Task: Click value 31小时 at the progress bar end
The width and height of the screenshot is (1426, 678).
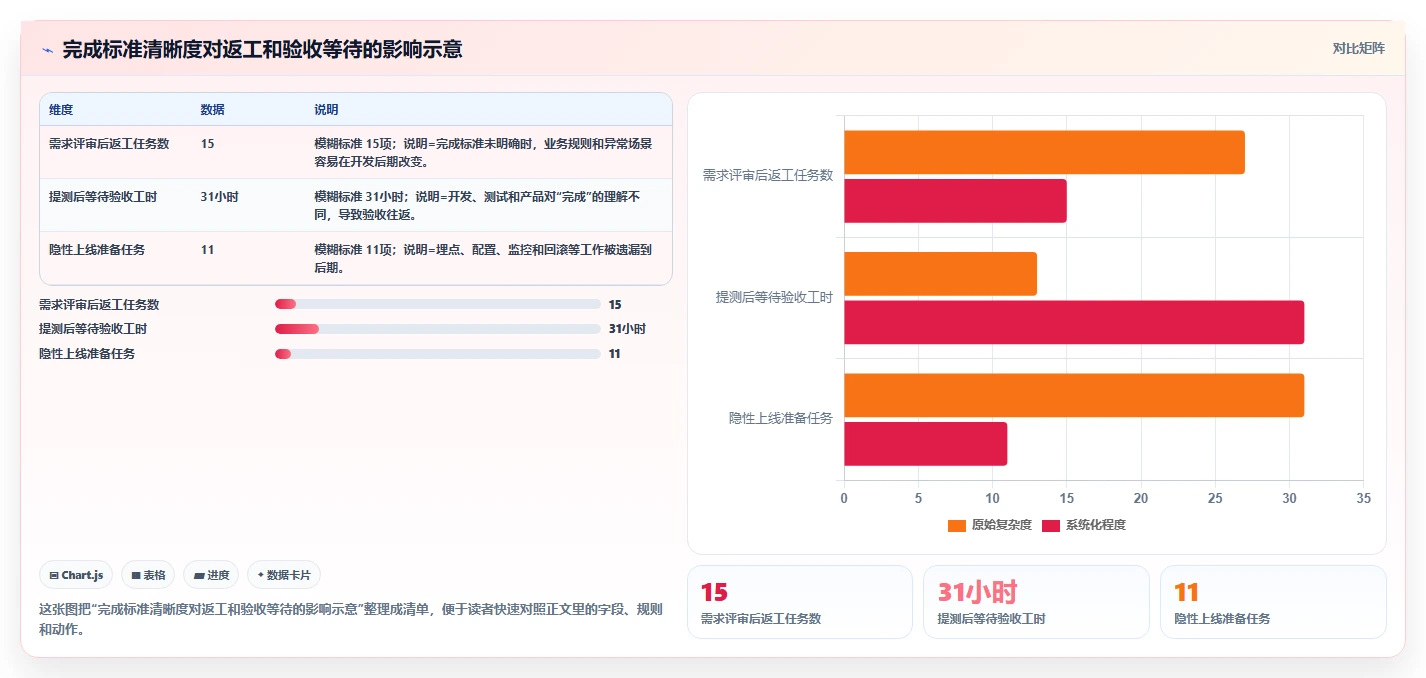Action: pos(627,329)
